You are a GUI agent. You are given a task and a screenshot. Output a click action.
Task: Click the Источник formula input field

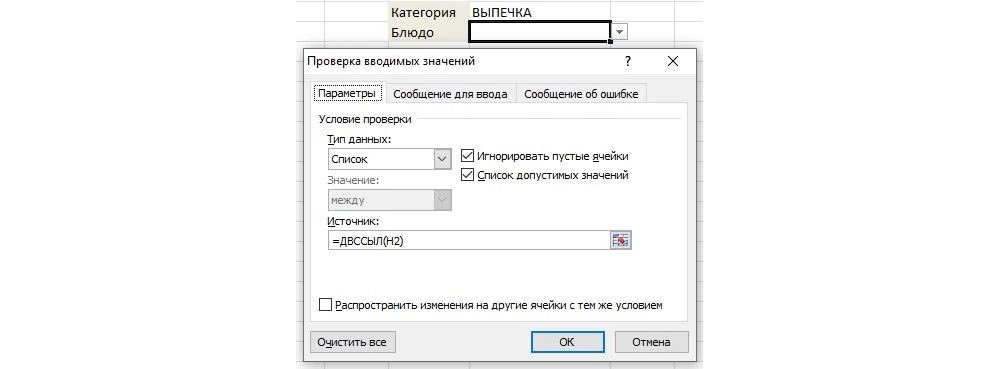(x=469, y=240)
